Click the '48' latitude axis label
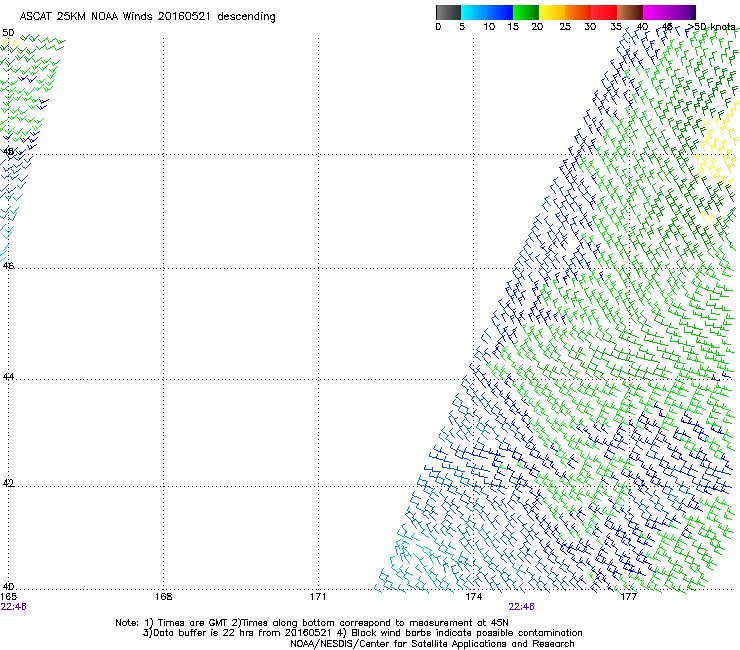This screenshot has width=740, height=650. click(x=8, y=152)
